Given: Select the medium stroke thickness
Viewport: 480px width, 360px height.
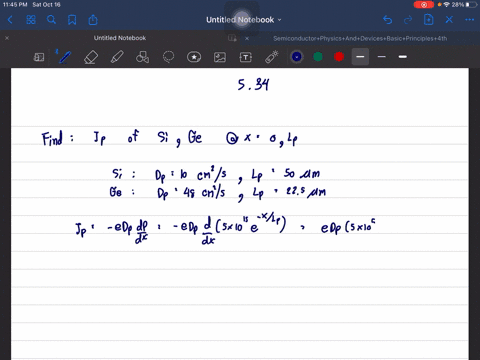Looking at the screenshot, I should pos(360,57).
